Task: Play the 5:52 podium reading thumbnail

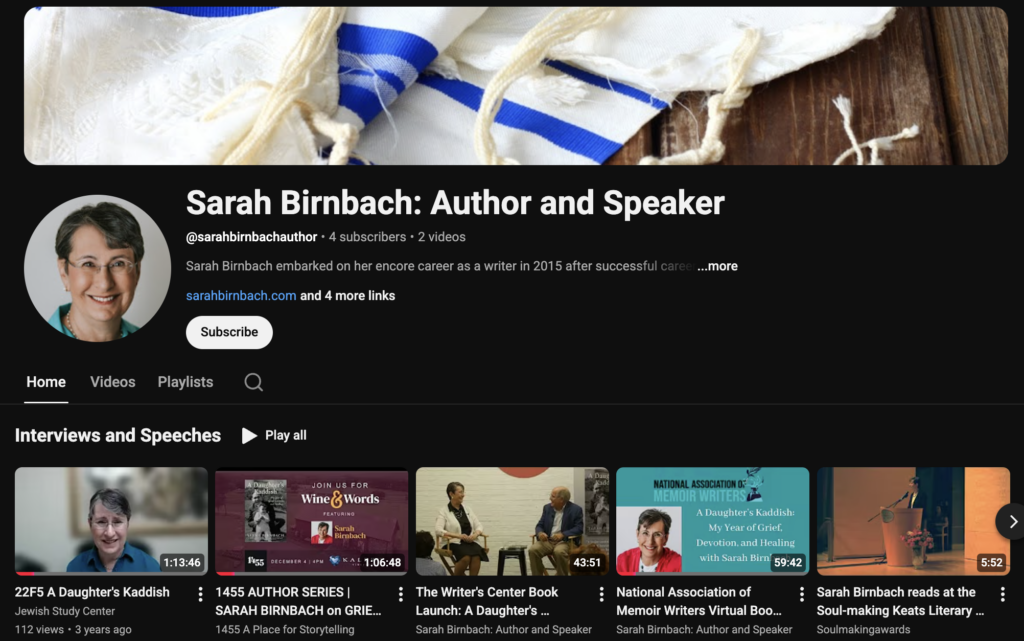Action: [913, 521]
